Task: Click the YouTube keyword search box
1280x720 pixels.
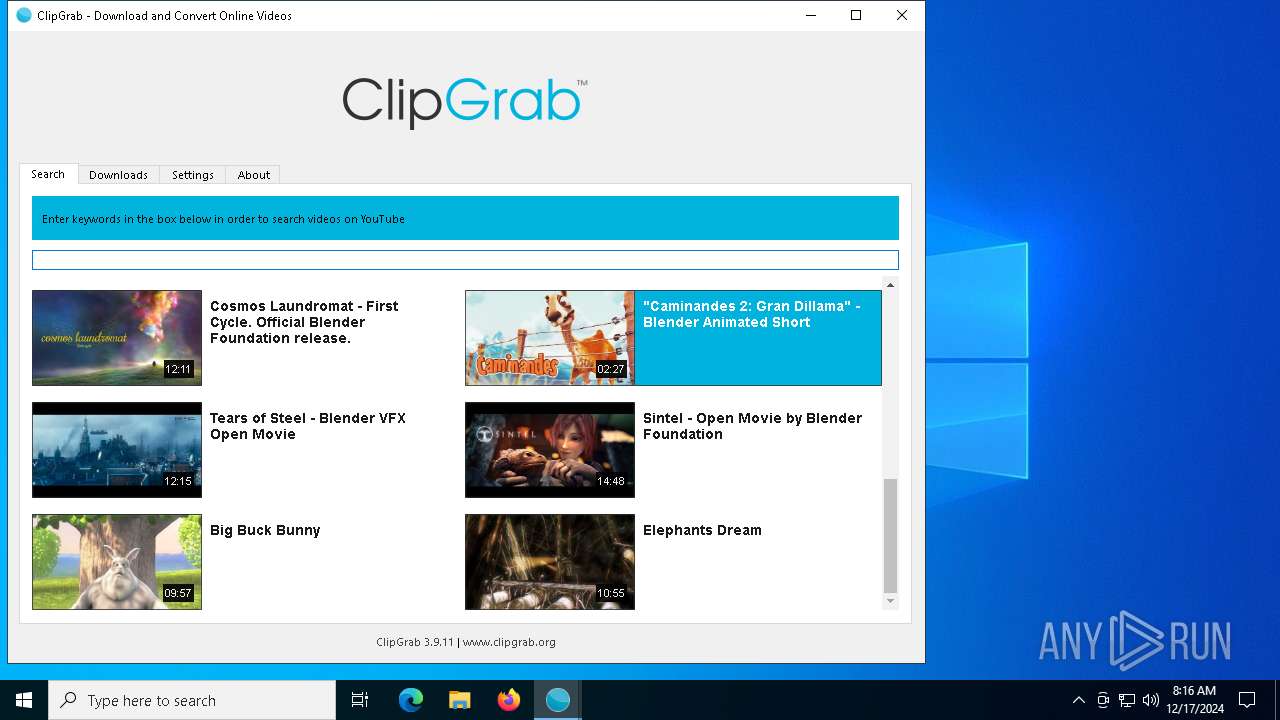Action: [x=465, y=260]
